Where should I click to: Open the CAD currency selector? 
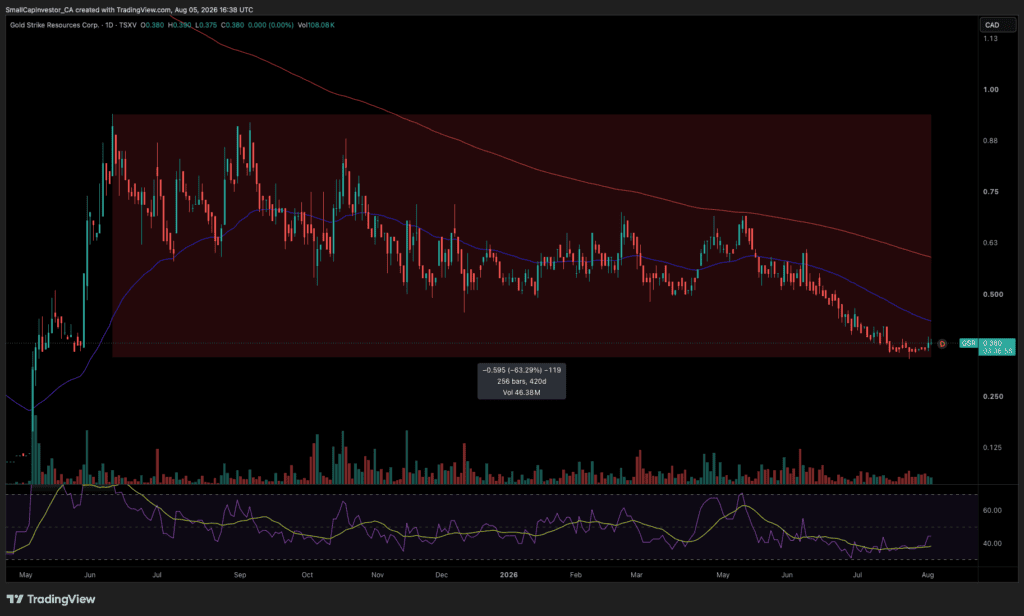tap(997, 25)
